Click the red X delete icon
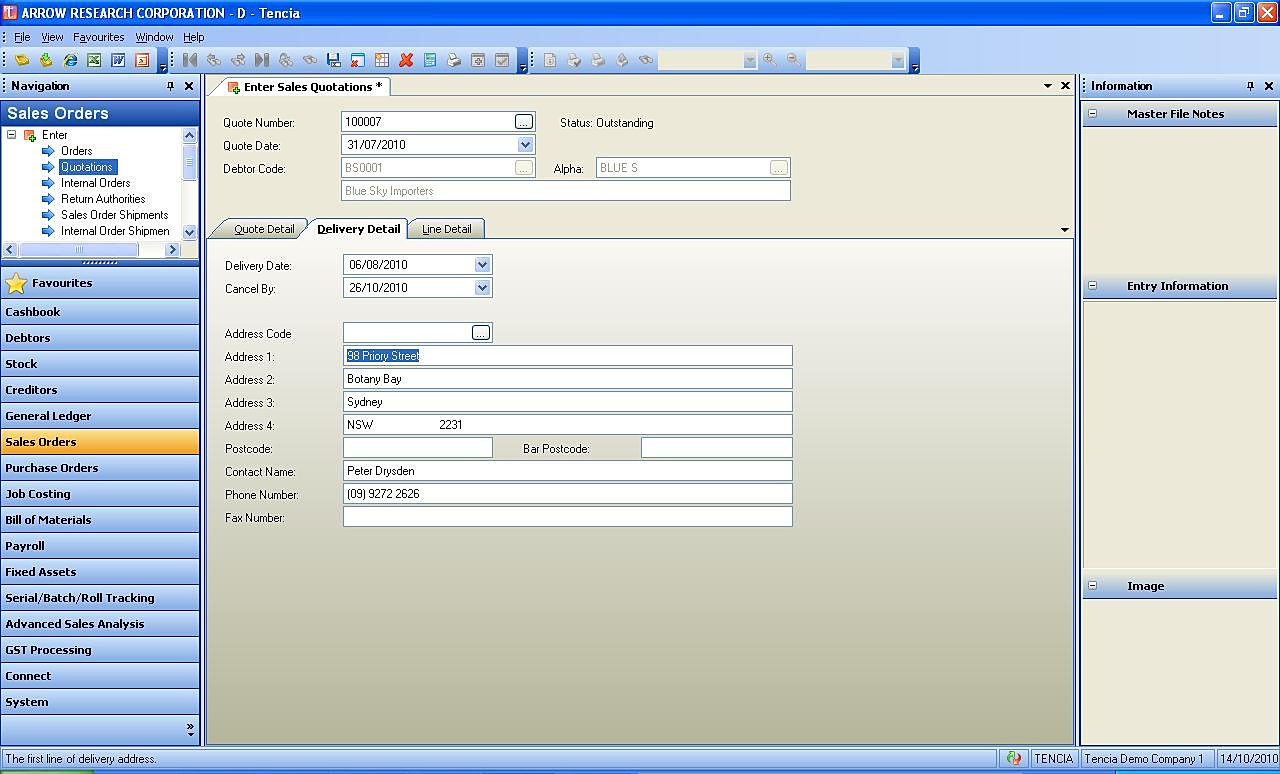 (x=406, y=60)
